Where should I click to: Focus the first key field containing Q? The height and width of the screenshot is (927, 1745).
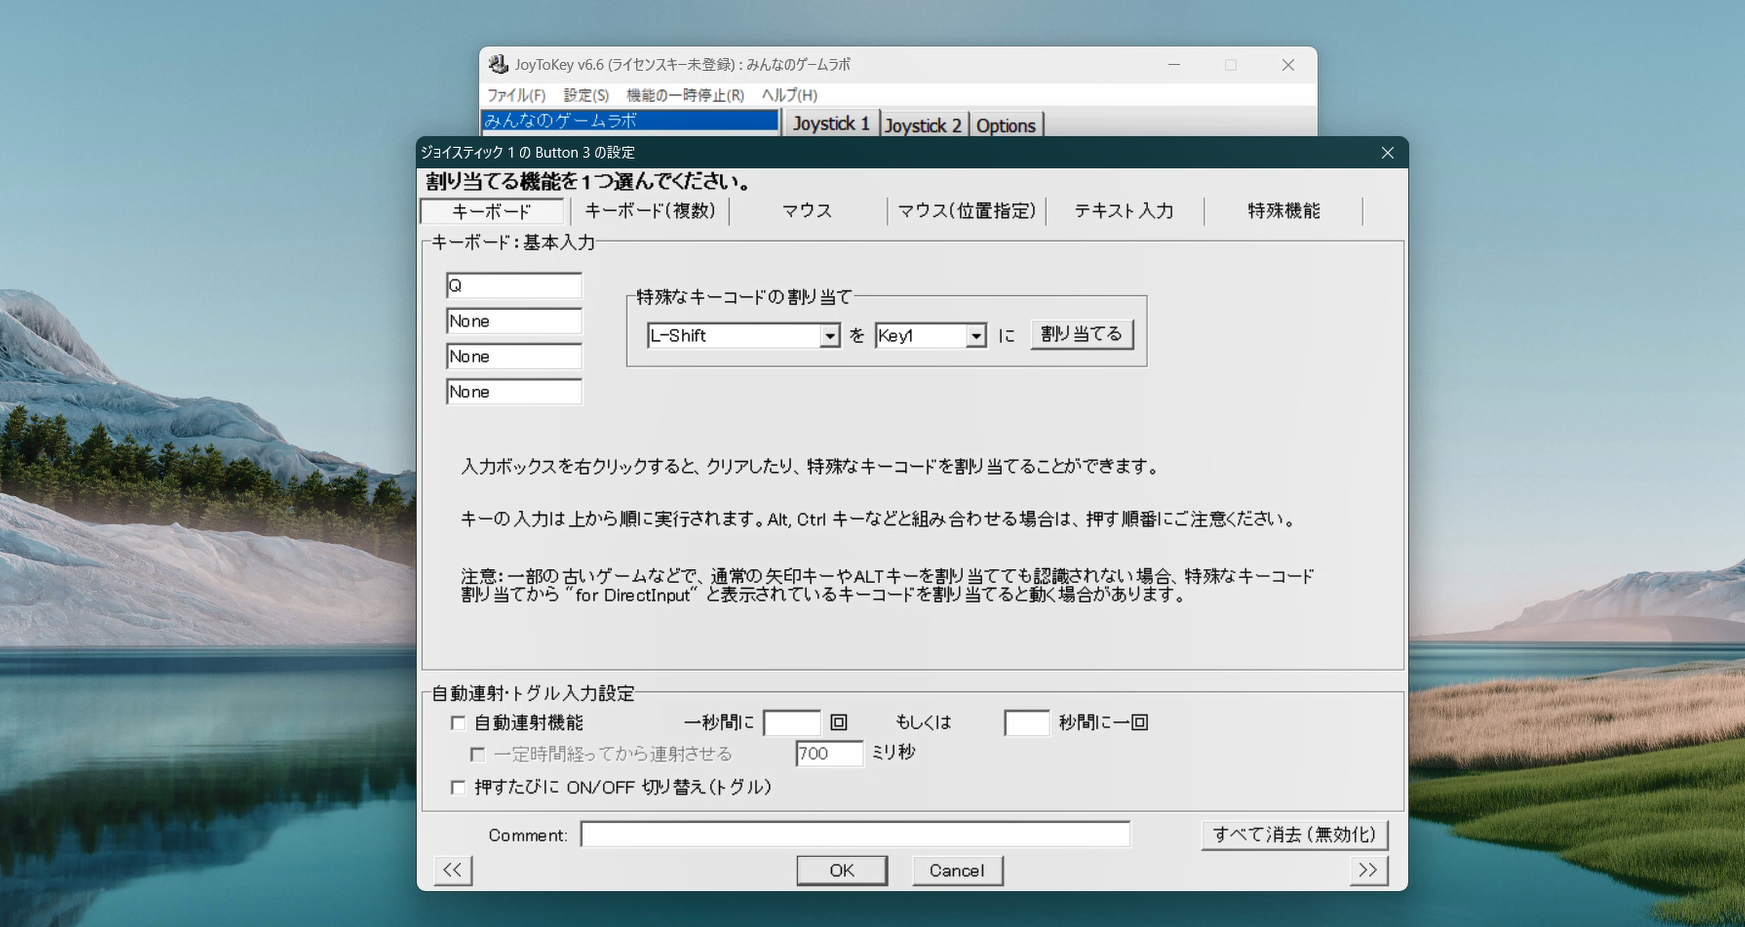pos(514,286)
